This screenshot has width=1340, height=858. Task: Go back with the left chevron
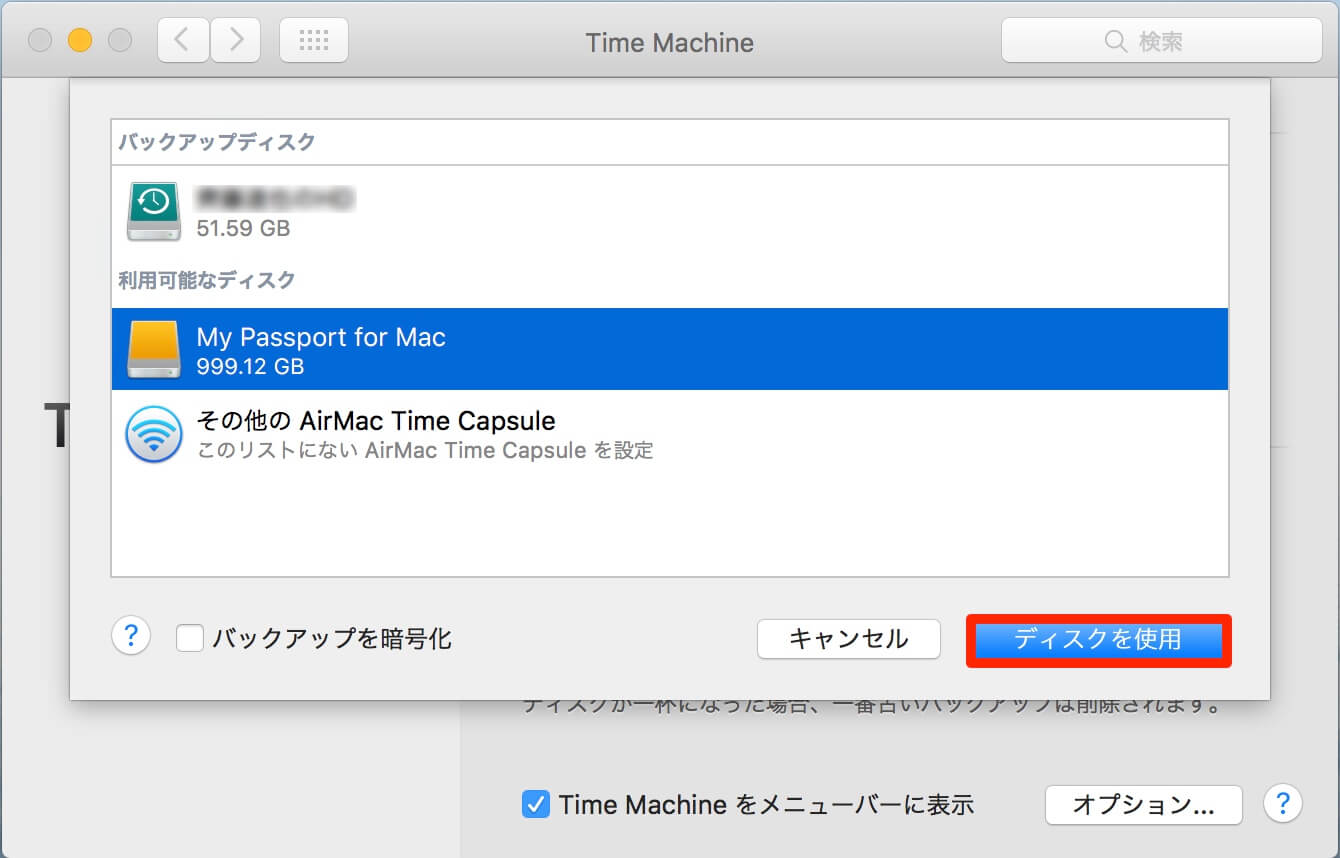182,41
